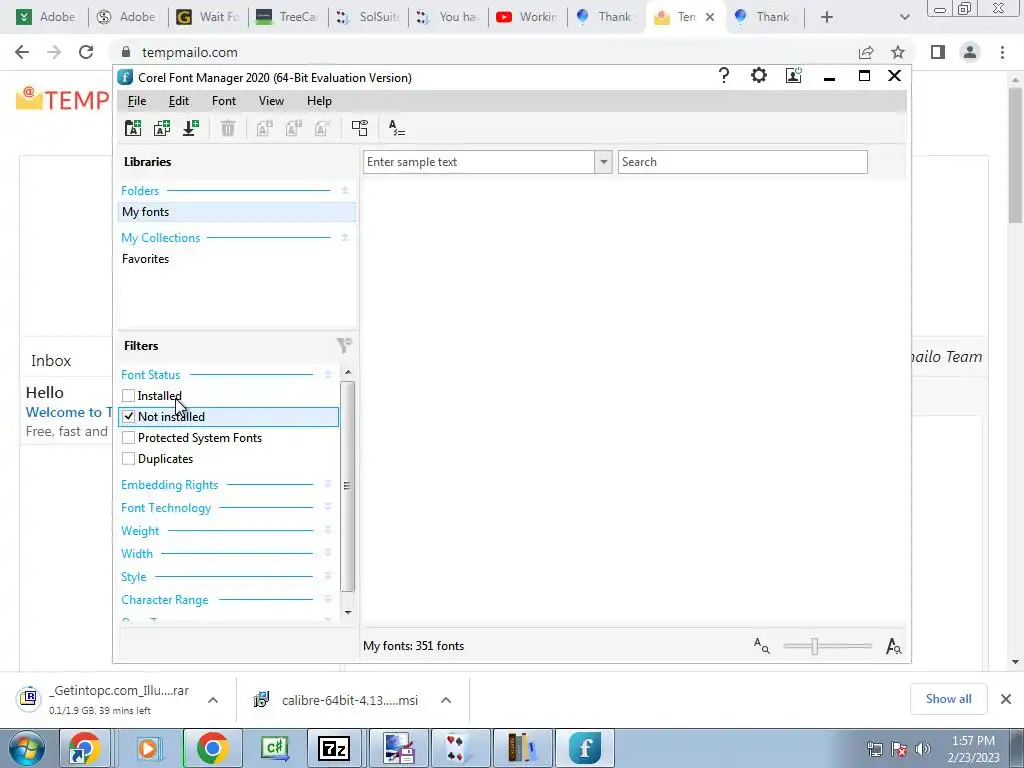Open a new Chrome tab
1024x768 pixels.
pyautogui.click(x=827, y=17)
